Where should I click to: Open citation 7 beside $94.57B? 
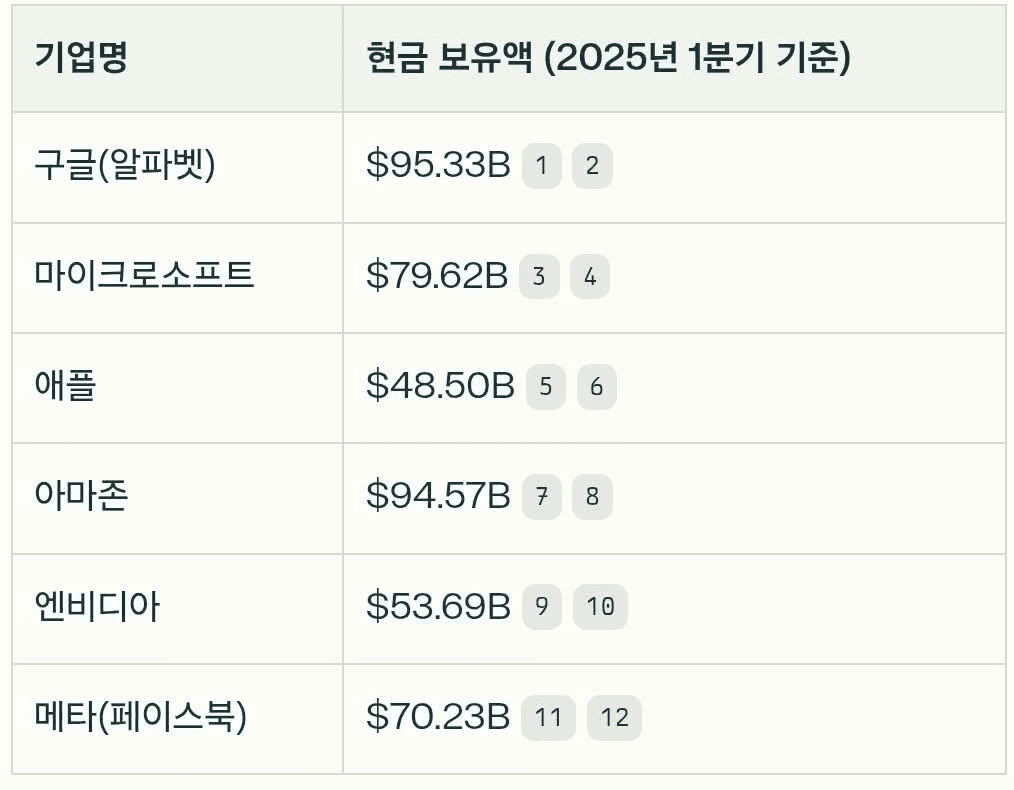(542, 496)
